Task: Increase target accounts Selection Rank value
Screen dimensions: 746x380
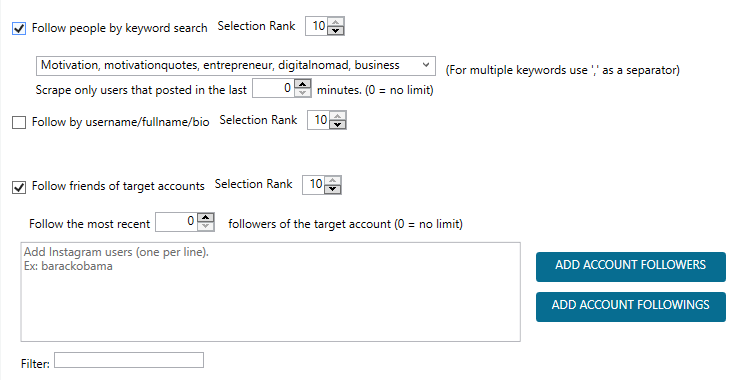Action: [333, 181]
